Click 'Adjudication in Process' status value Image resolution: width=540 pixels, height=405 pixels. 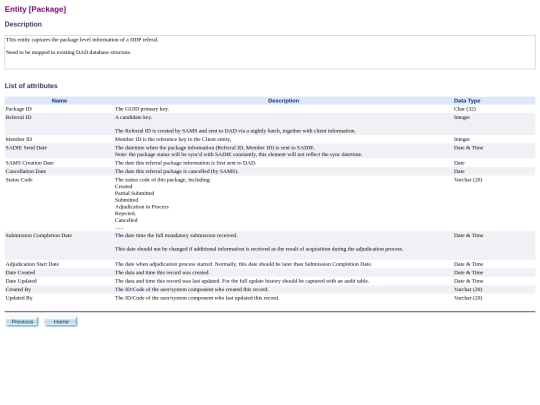tap(142, 207)
